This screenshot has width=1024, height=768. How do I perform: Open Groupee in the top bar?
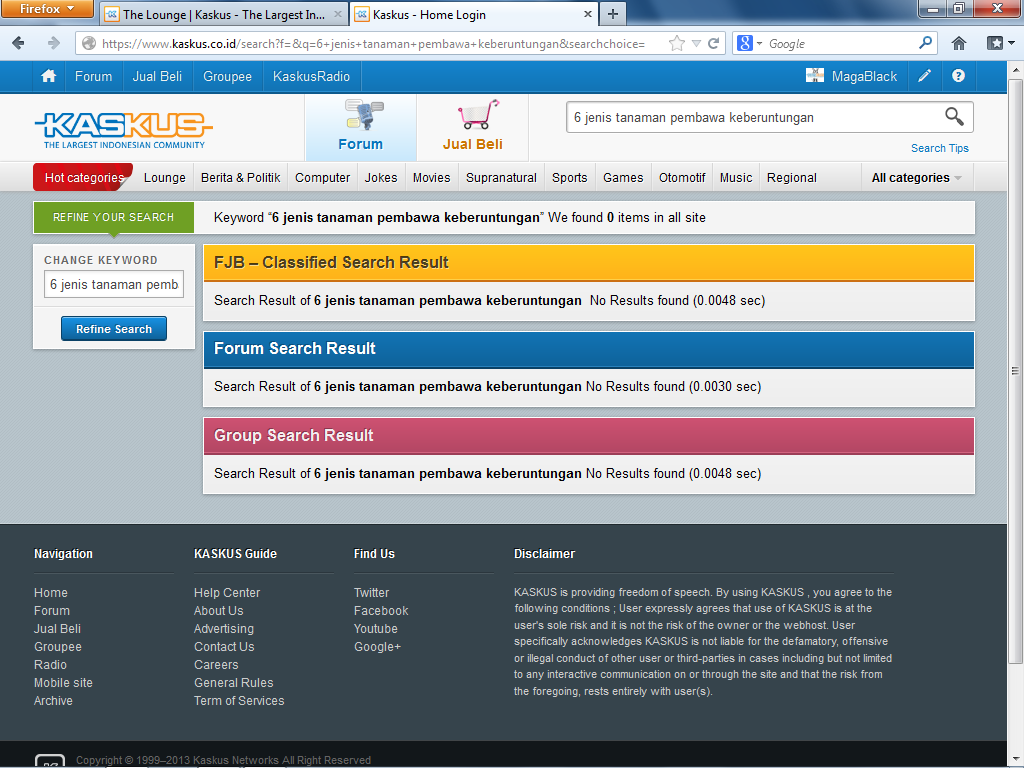point(227,76)
